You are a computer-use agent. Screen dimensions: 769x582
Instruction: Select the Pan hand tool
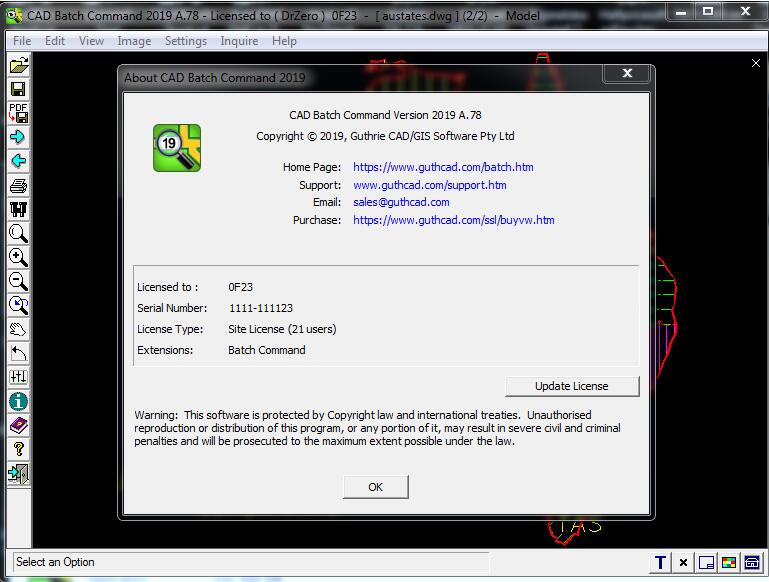coord(19,329)
